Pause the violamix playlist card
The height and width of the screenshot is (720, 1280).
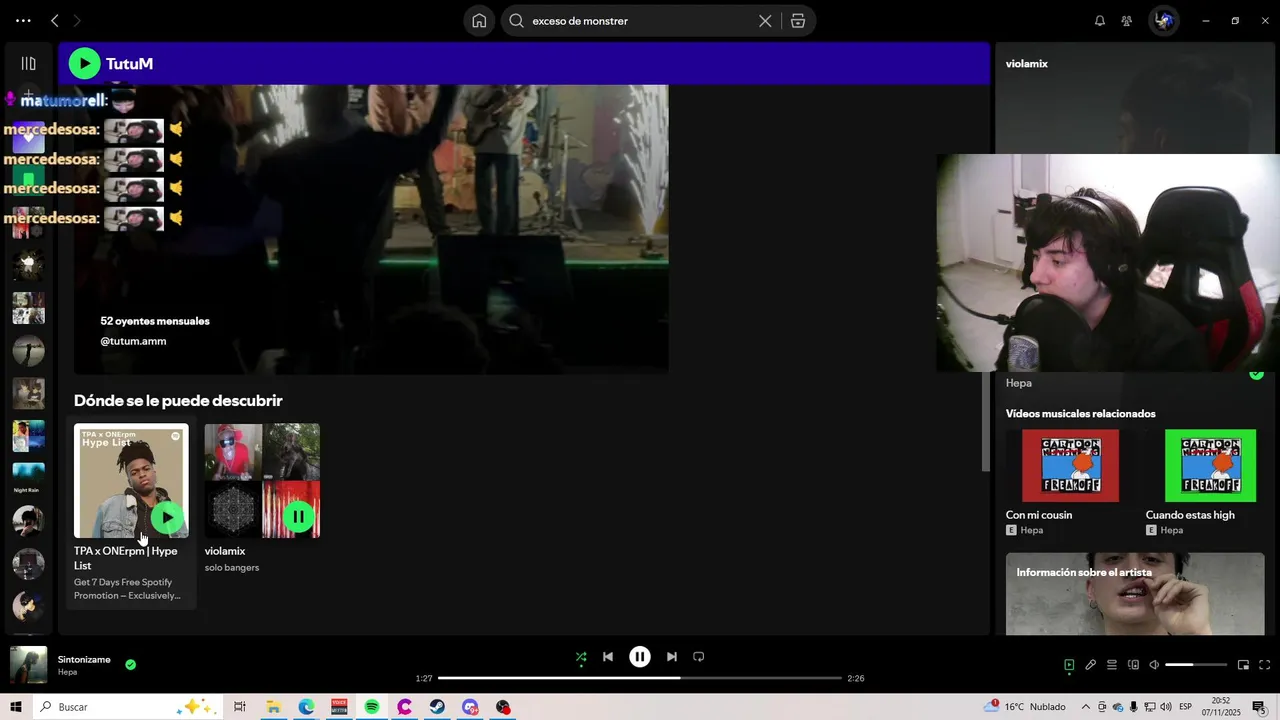pyautogui.click(x=298, y=517)
